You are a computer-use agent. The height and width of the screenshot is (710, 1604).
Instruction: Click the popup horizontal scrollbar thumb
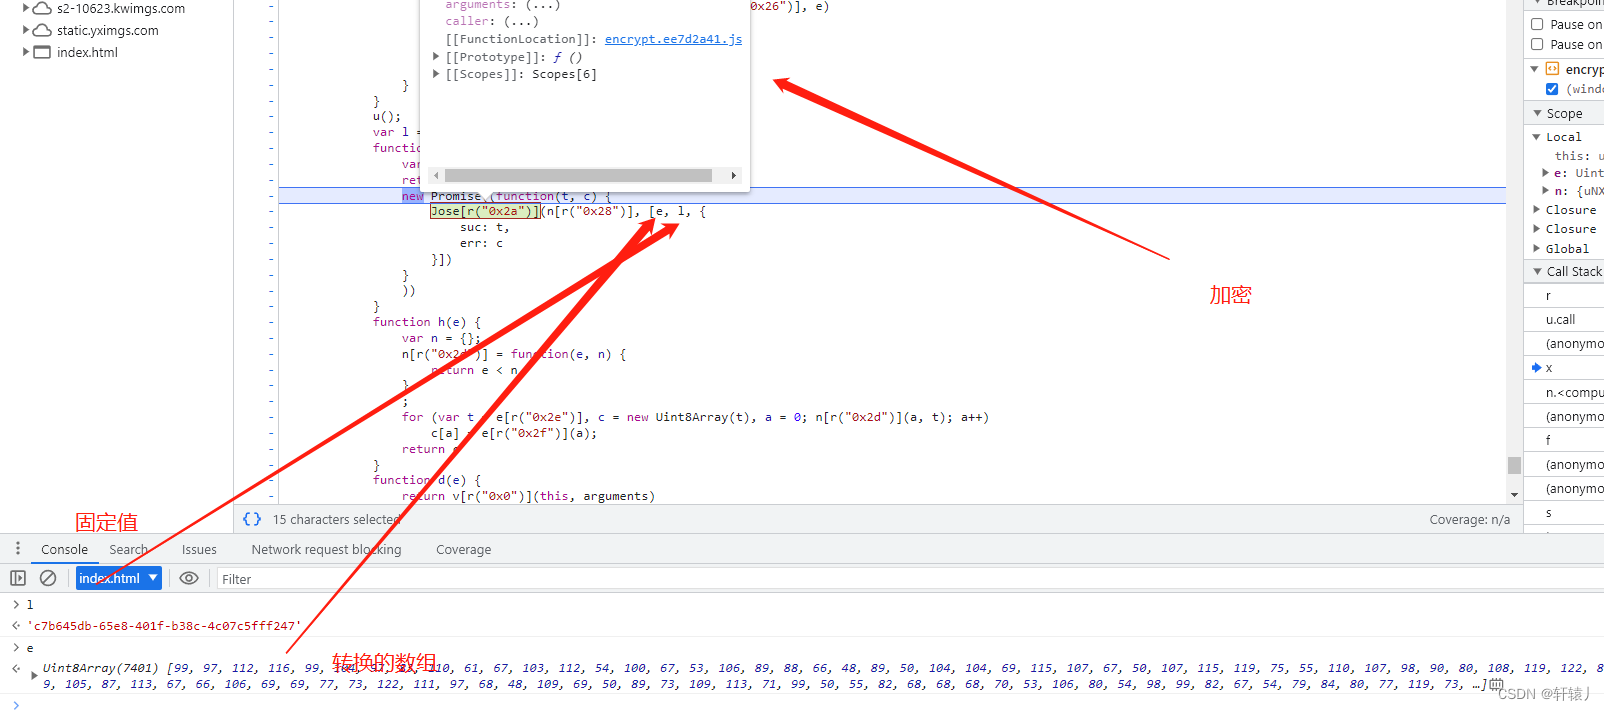578,175
